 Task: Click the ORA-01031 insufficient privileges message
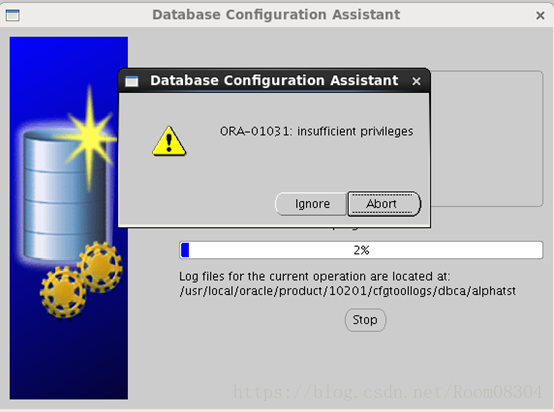[x=316, y=131]
